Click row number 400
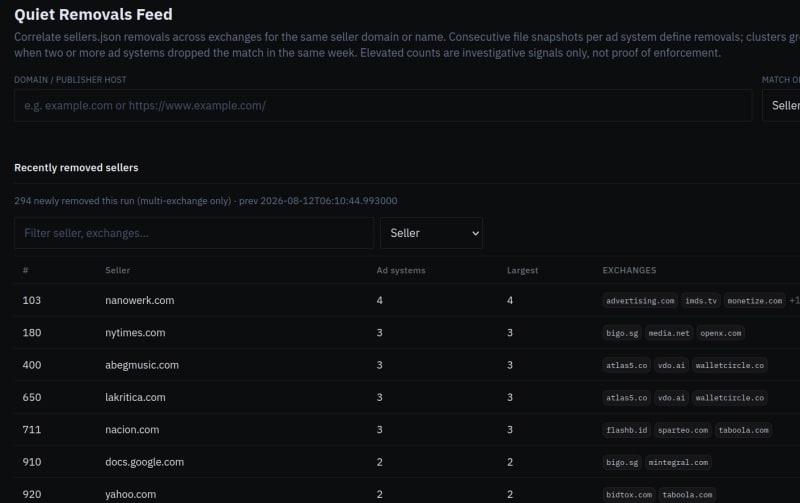This screenshot has width=800, height=503. click(x=32, y=365)
